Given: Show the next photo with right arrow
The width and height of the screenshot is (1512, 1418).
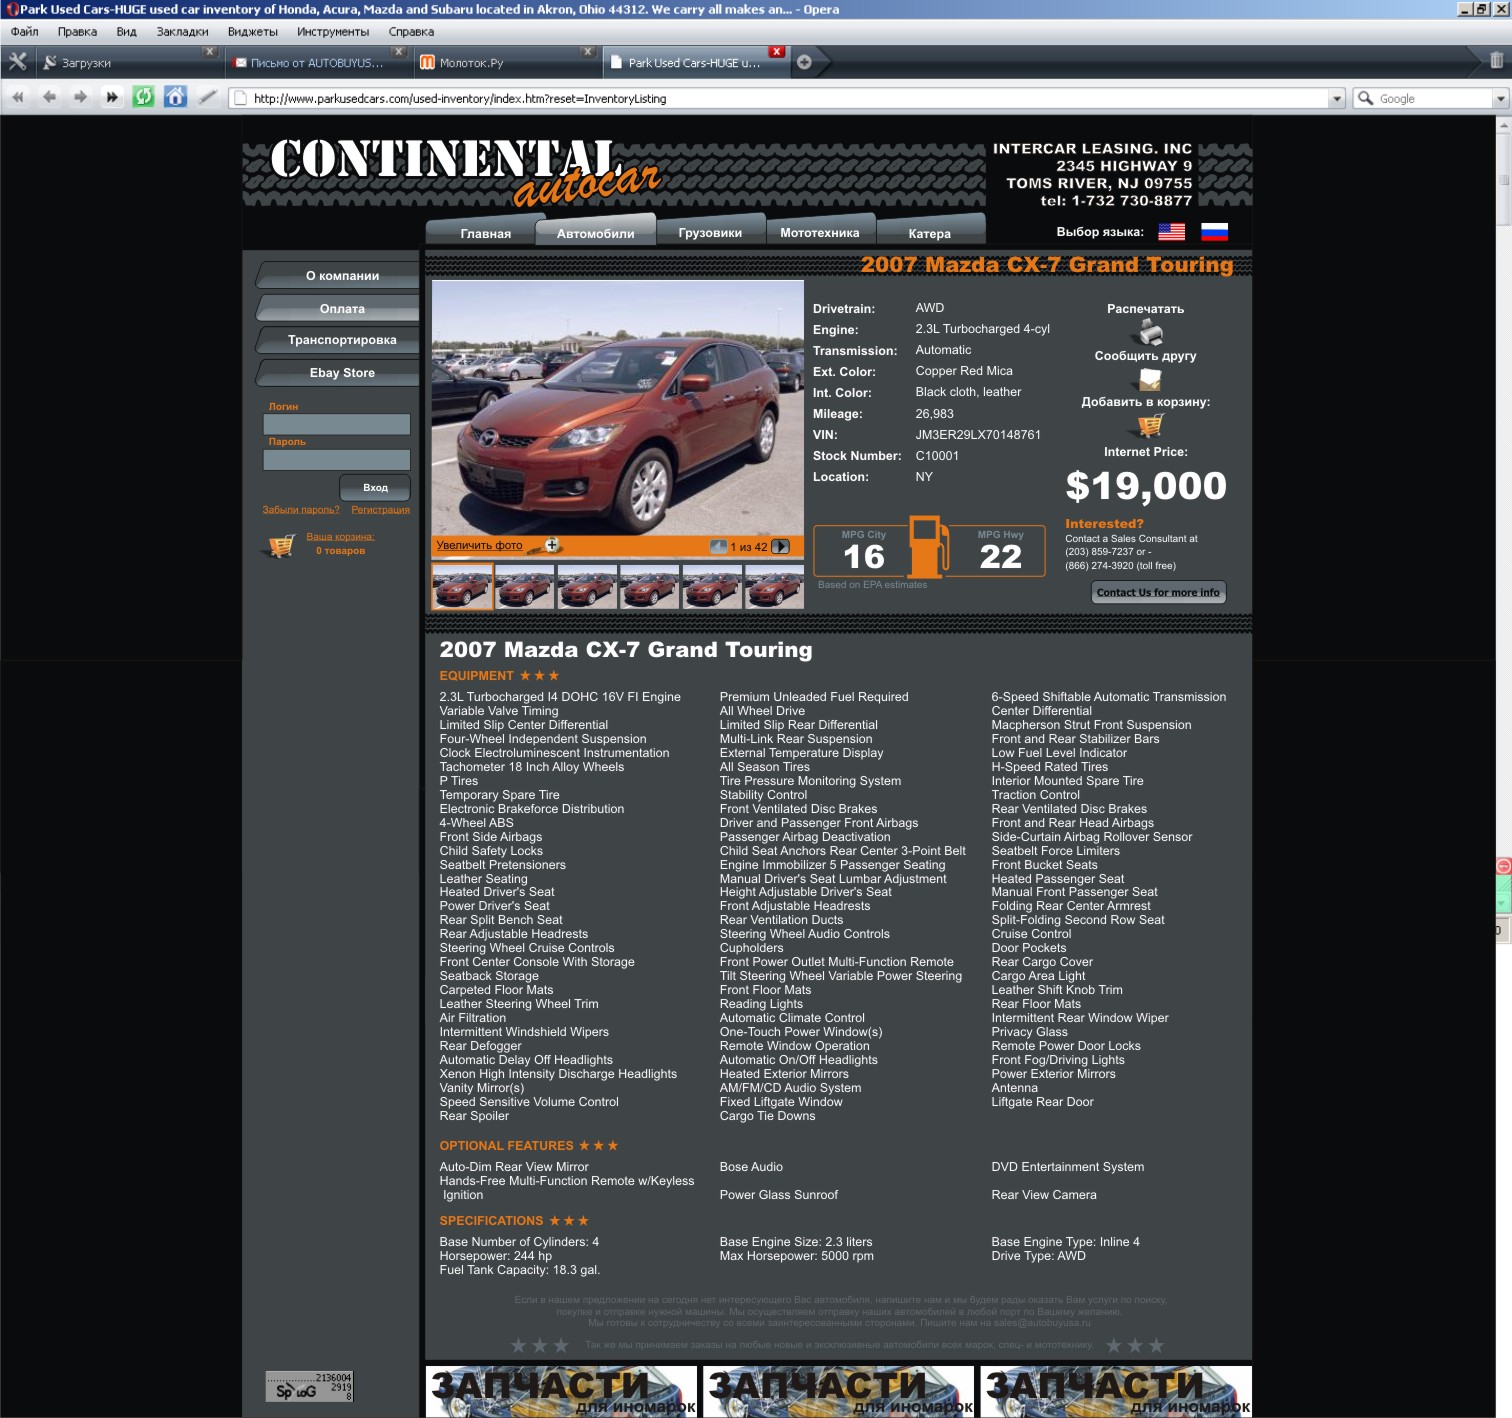Looking at the screenshot, I should (x=781, y=547).
